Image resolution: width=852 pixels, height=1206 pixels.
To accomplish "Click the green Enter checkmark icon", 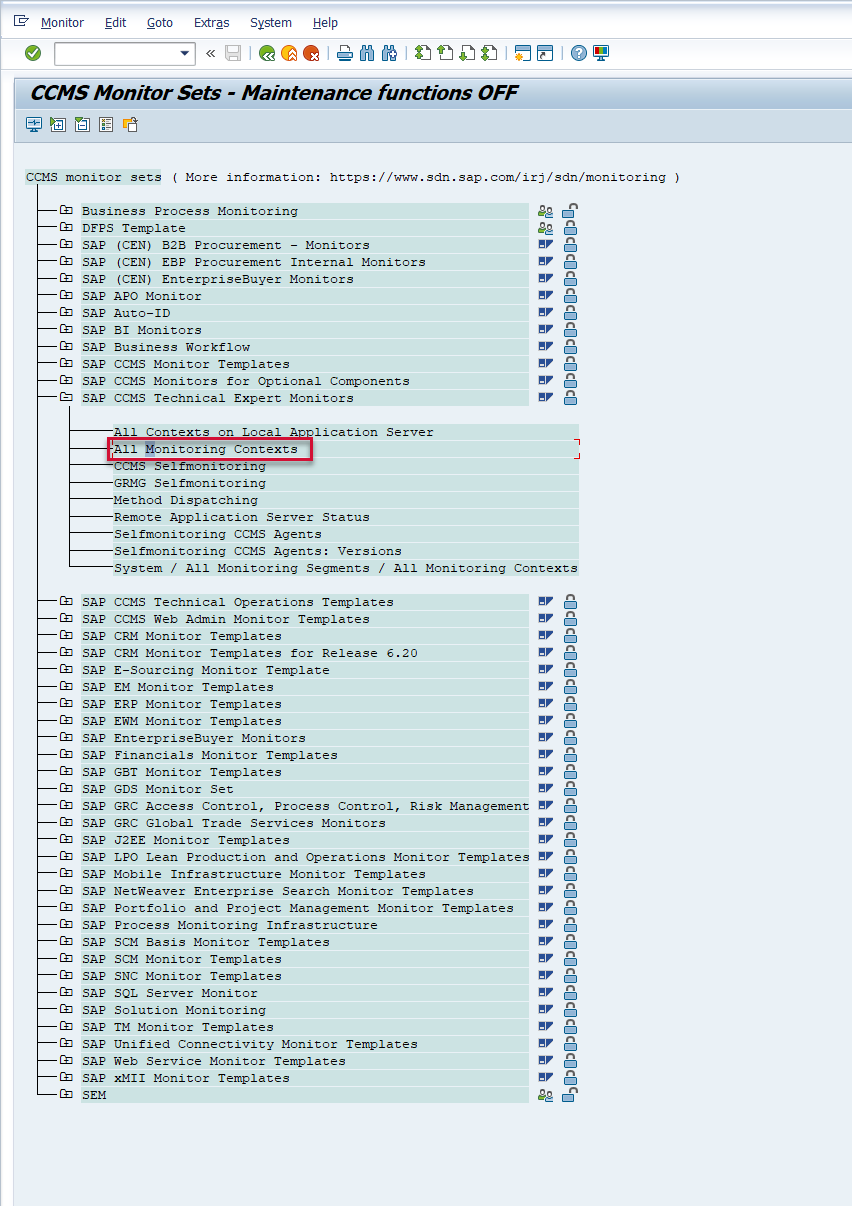I will 33,53.
